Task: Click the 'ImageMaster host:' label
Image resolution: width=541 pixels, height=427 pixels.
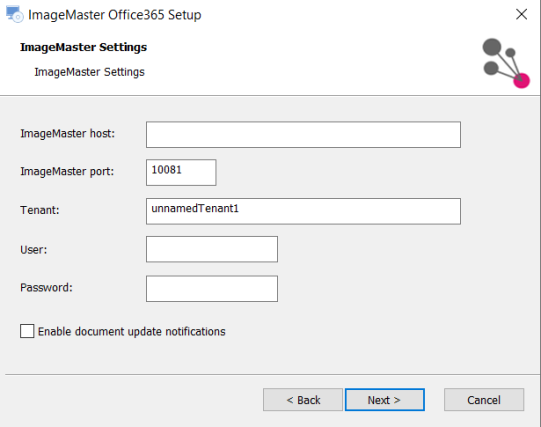Action: [x=68, y=133]
